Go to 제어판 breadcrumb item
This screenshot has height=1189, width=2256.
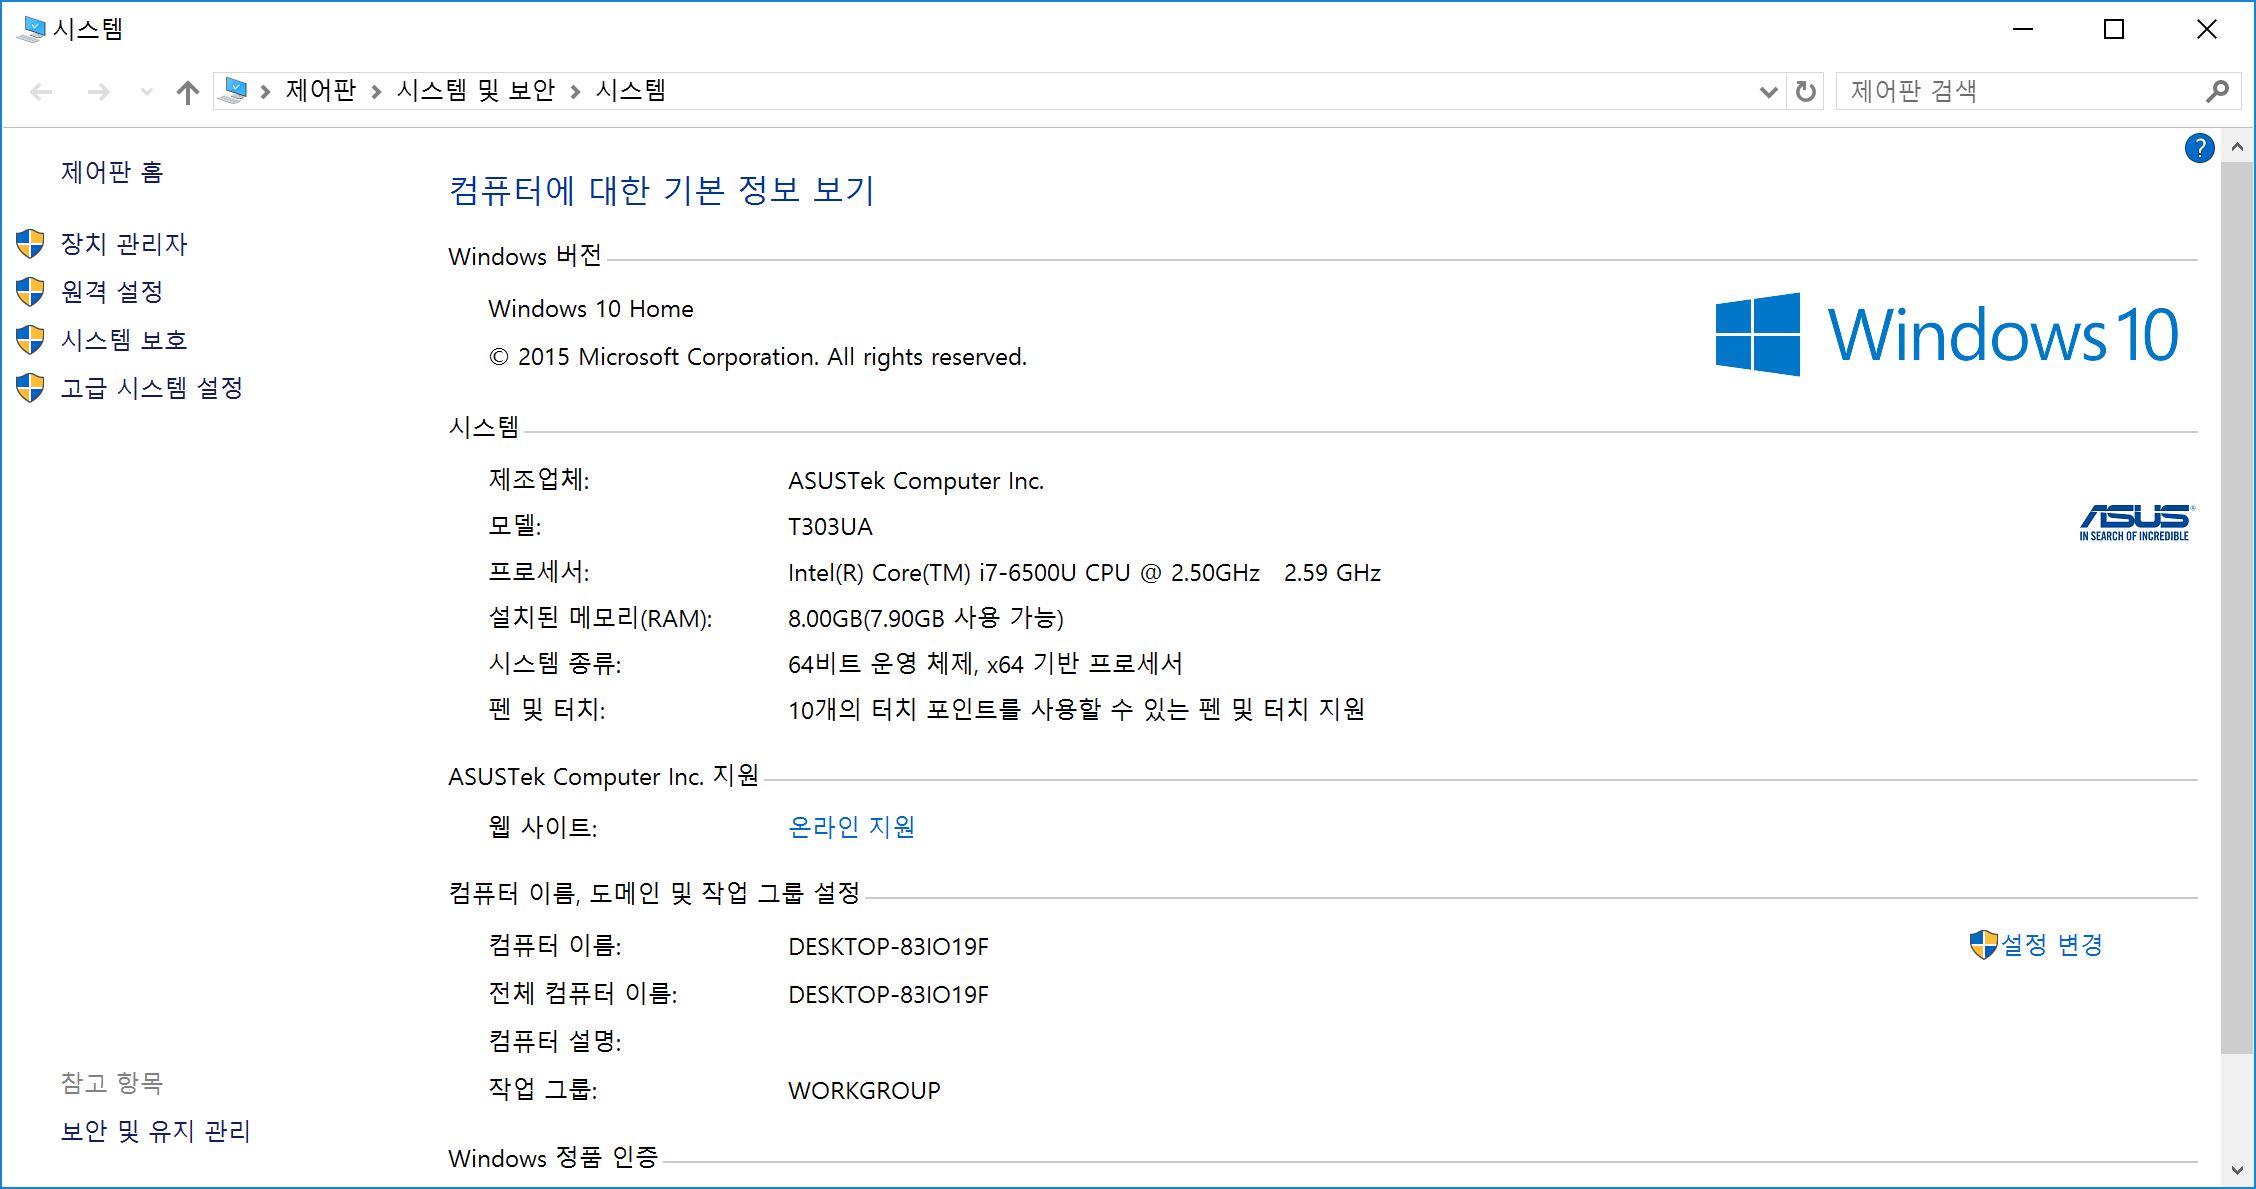[x=320, y=91]
